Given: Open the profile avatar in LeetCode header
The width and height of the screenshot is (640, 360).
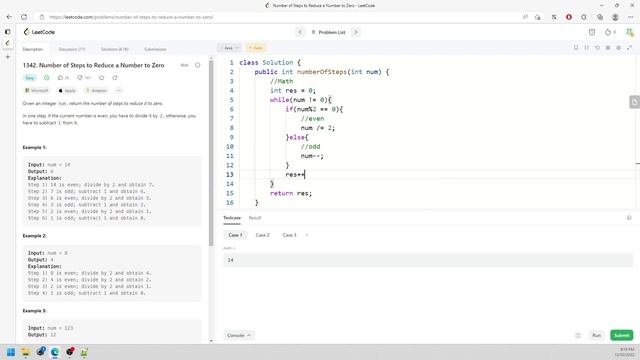Looking at the screenshot, I should [x=629, y=32].
